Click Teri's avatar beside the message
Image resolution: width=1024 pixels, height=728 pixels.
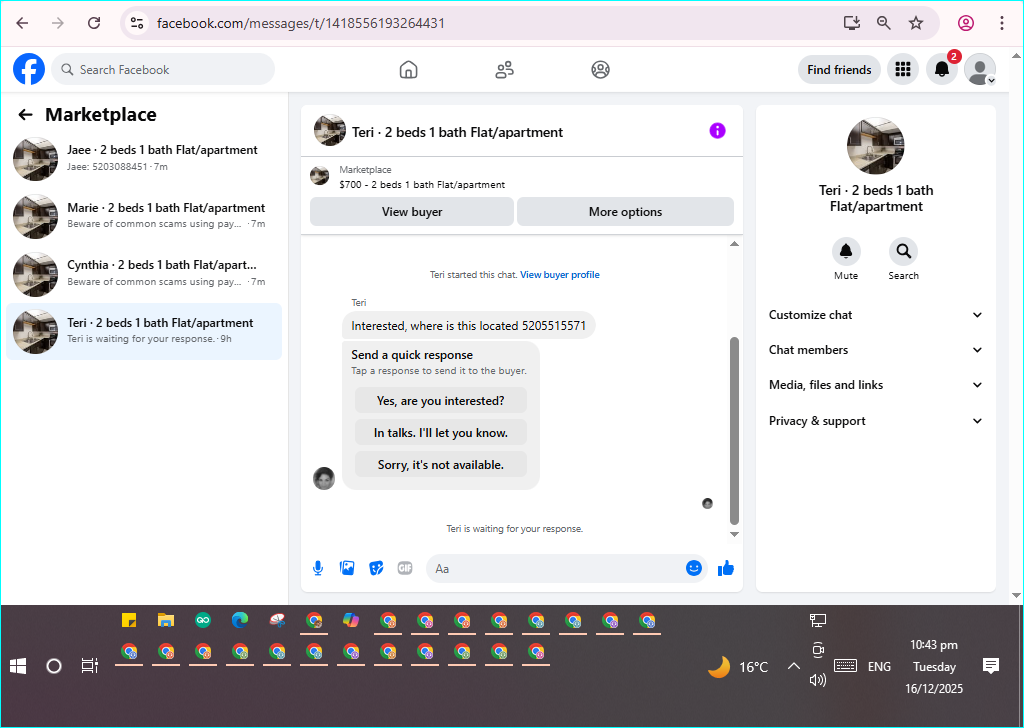point(324,479)
